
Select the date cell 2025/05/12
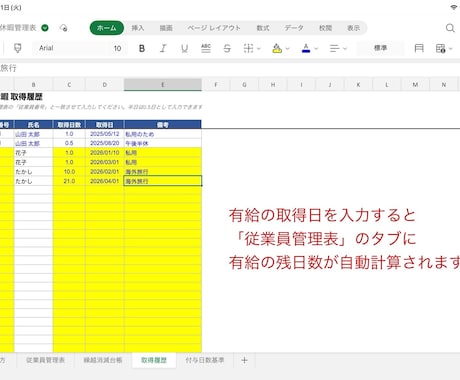coord(105,134)
